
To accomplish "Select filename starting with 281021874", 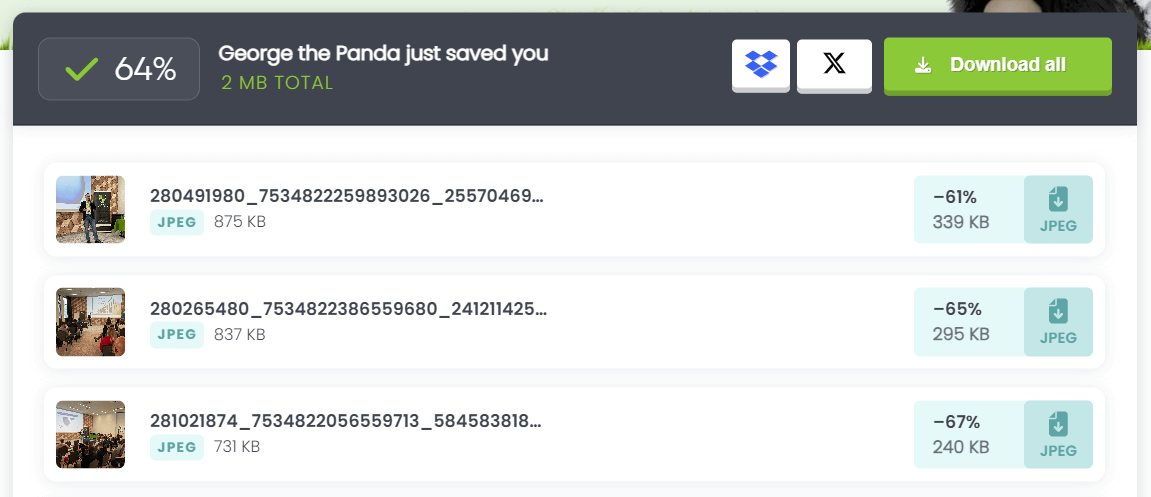I will tap(346, 421).
